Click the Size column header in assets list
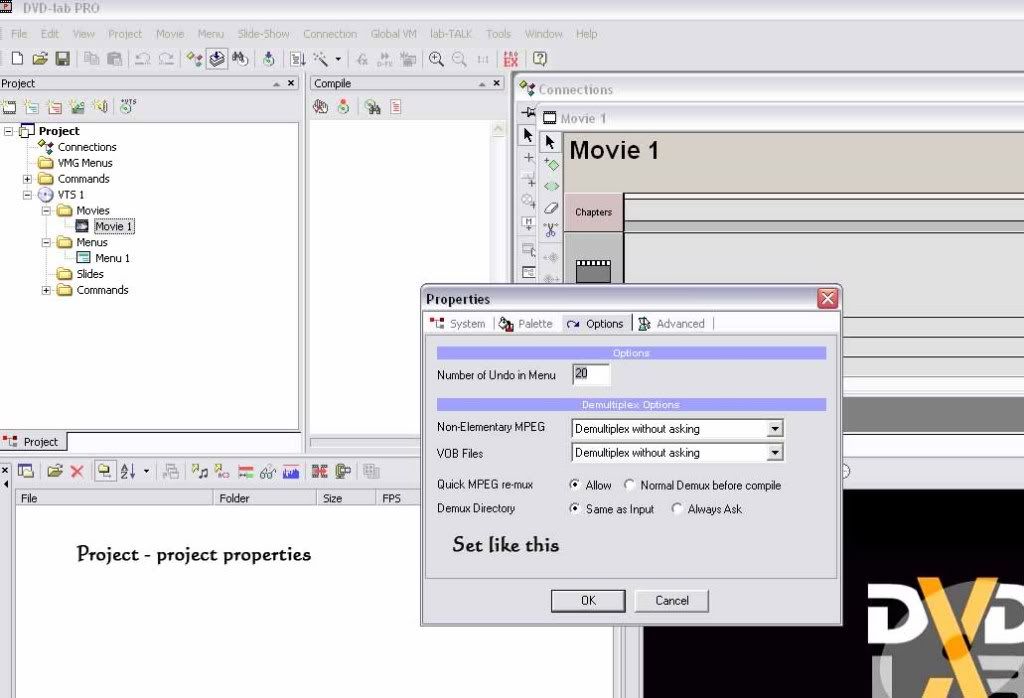Viewport: 1024px width, 698px height. pyautogui.click(x=346, y=498)
